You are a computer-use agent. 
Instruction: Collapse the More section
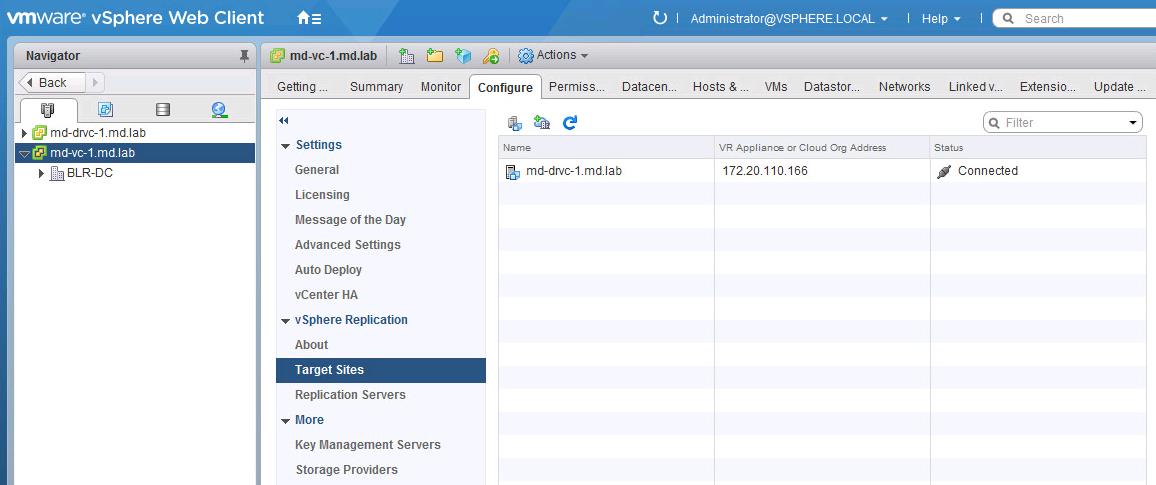pos(285,421)
